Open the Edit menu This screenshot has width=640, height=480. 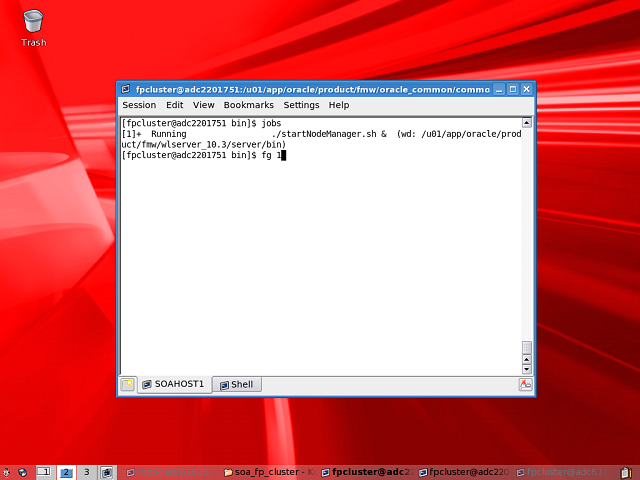pyautogui.click(x=175, y=105)
